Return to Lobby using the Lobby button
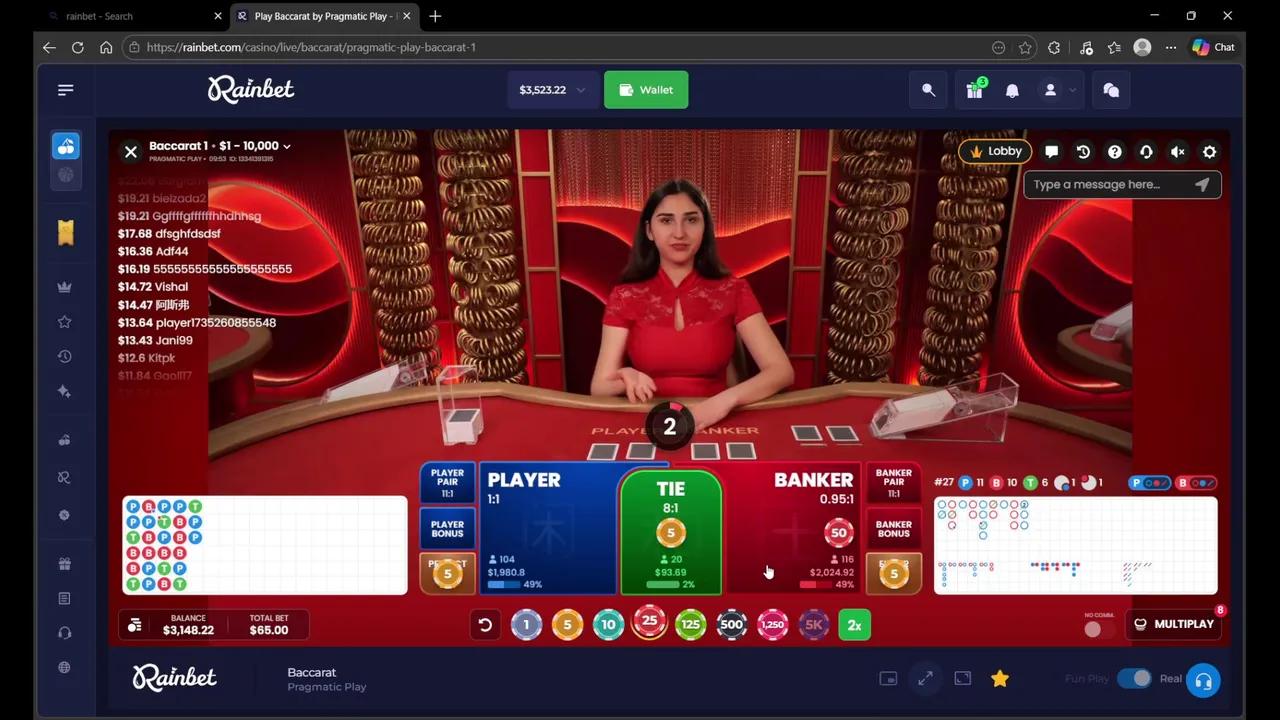1280x720 pixels. (995, 151)
